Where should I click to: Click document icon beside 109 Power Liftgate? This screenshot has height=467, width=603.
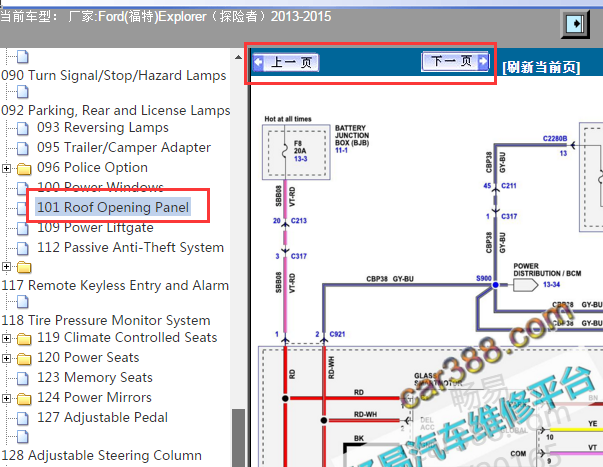23,228
